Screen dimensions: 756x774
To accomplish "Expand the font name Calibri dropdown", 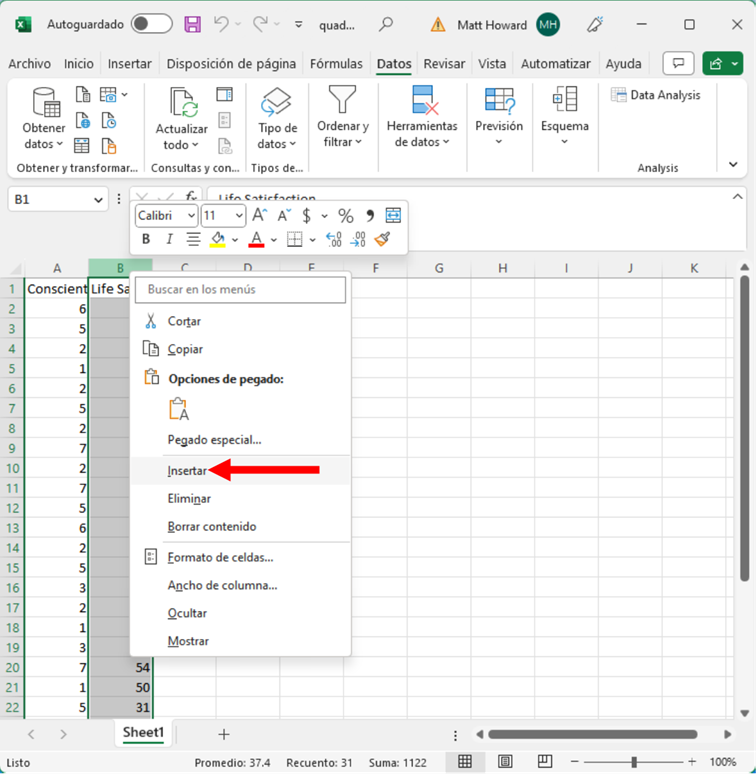I will point(191,216).
